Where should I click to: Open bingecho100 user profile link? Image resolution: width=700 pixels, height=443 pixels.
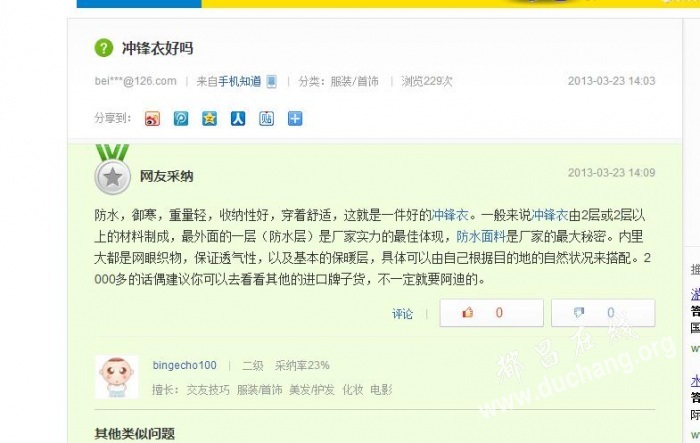[x=184, y=365]
